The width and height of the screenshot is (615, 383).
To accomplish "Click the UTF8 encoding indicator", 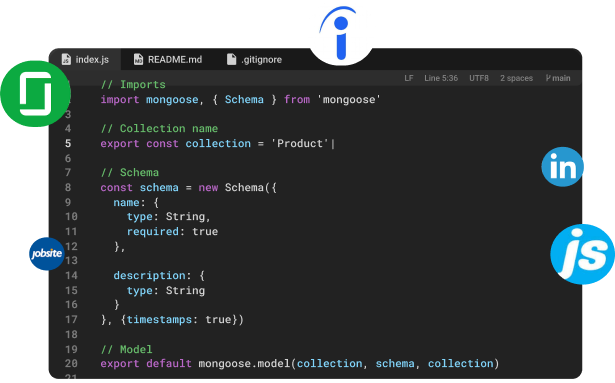I will tap(479, 78).
